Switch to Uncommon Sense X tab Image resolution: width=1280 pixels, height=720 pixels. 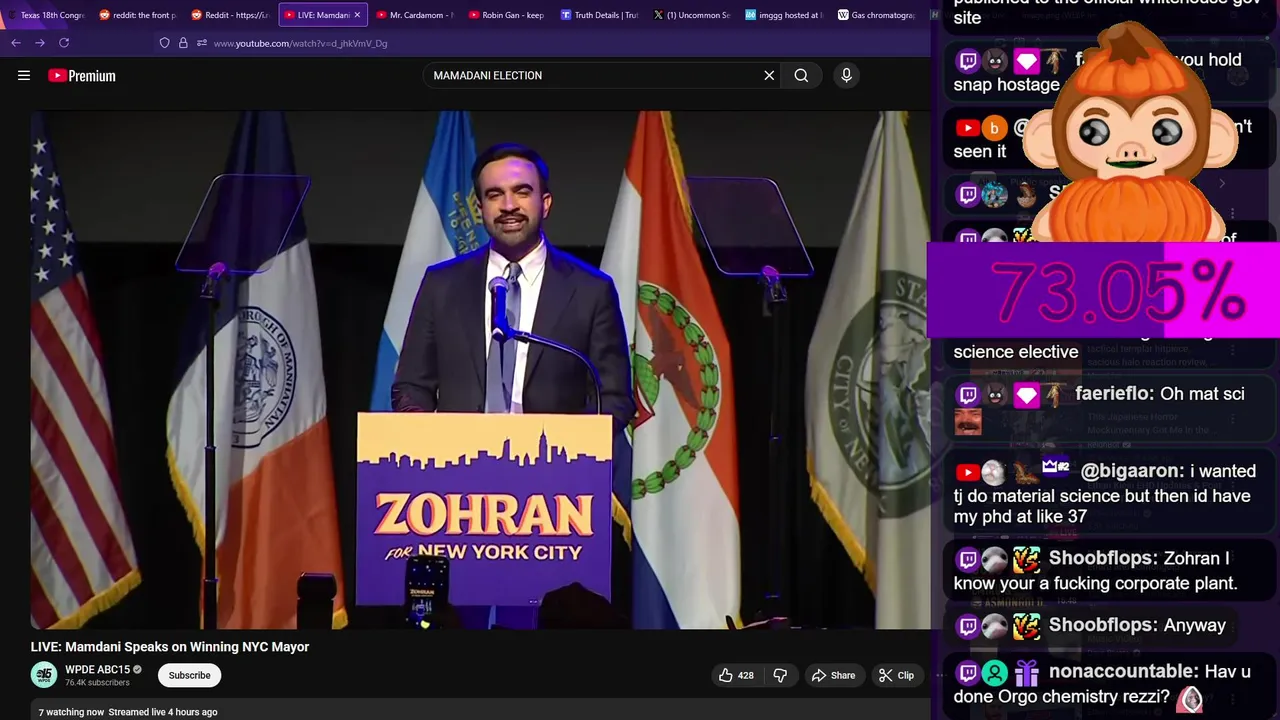click(x=691, y=15)
